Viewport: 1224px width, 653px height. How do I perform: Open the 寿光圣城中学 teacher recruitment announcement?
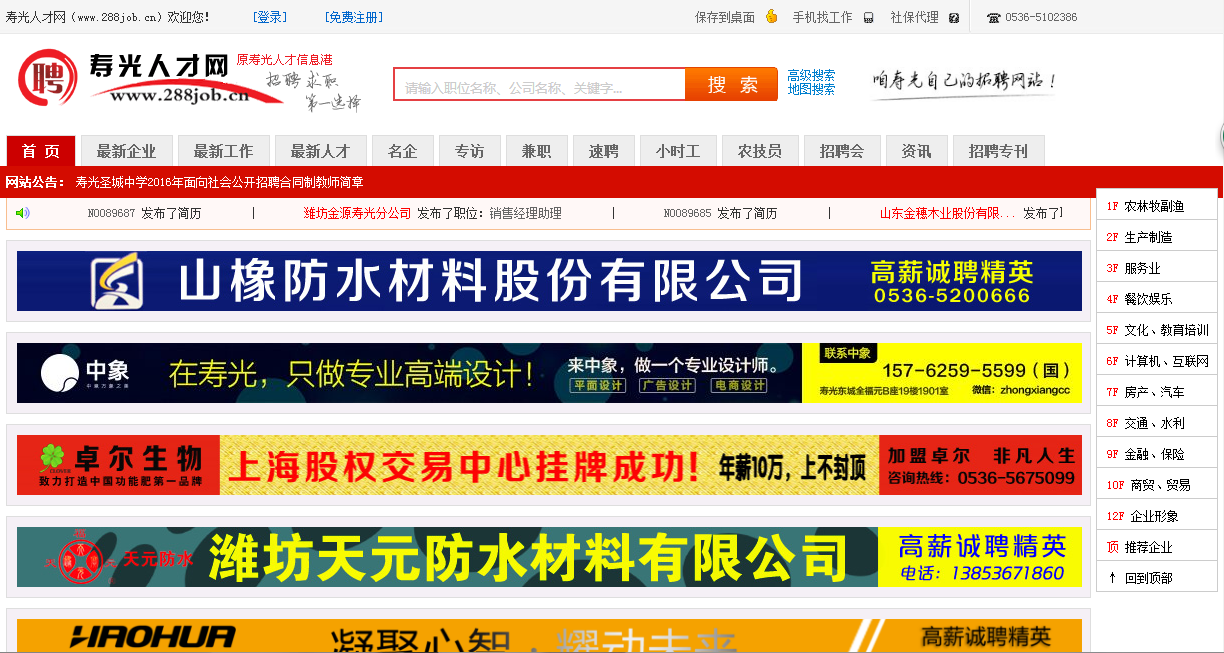tap(219, 182)
